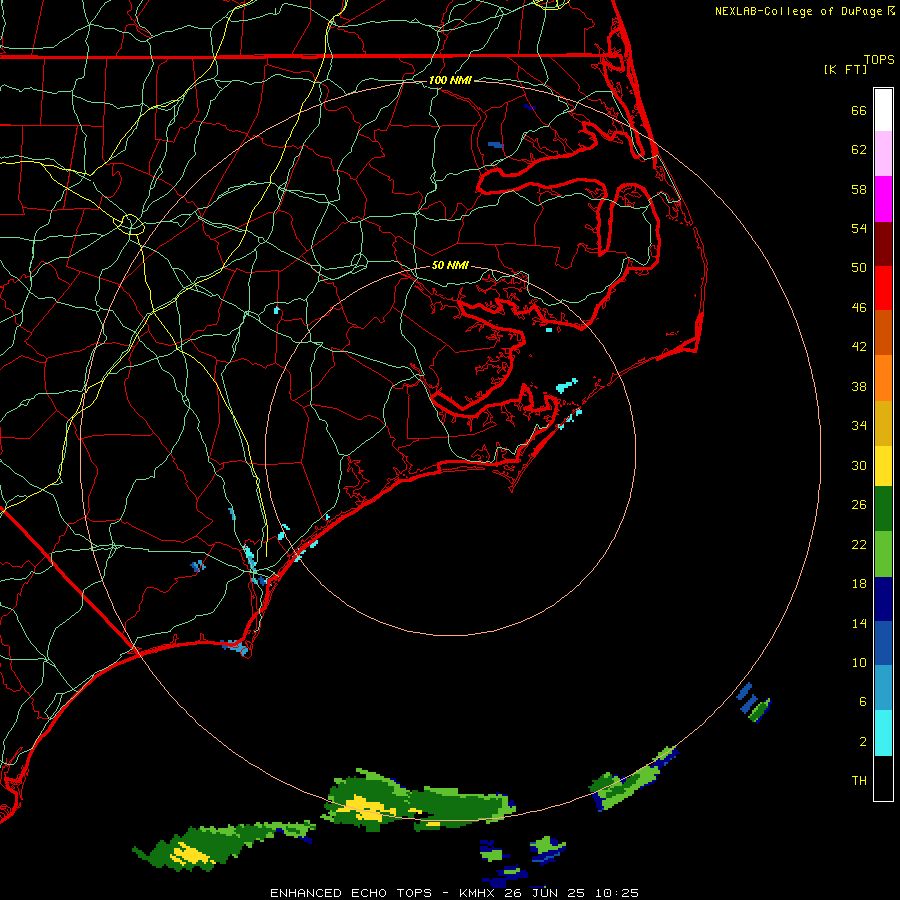
Task: Select the dark red swatch near 54
Action: tap(883, 244)
